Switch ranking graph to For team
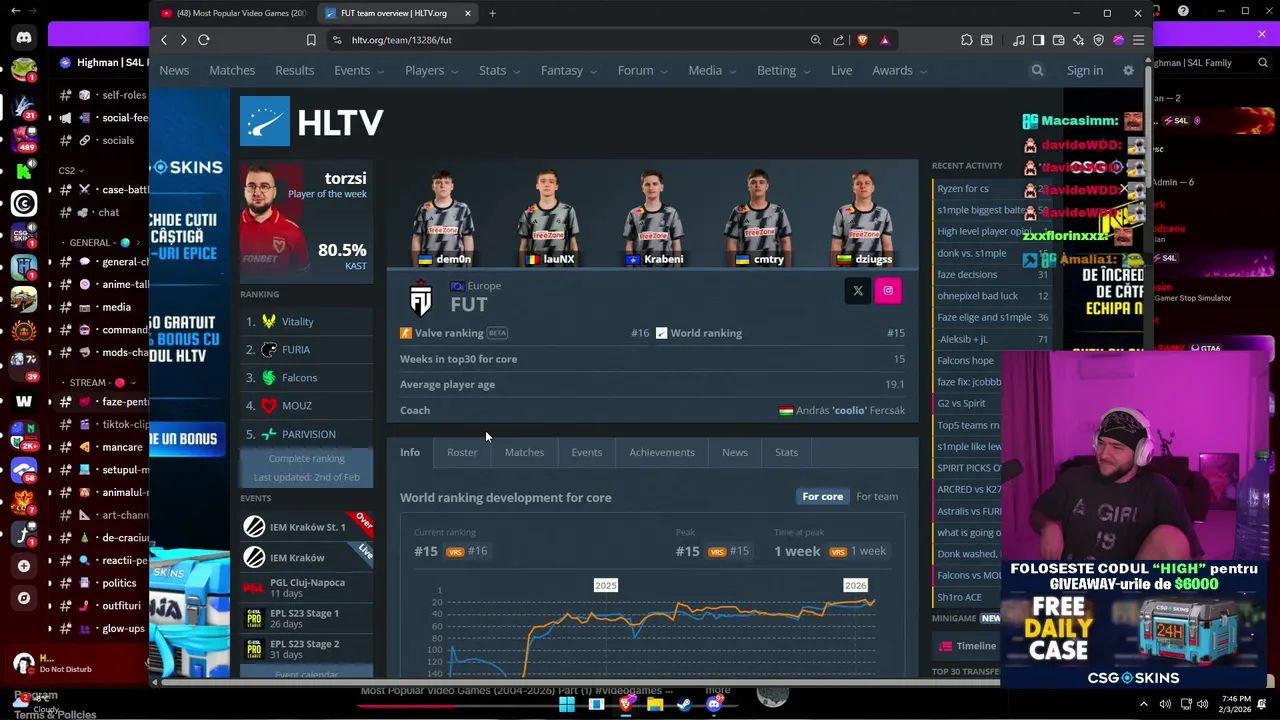The image size is (1280, 720). tap(877, 496)
